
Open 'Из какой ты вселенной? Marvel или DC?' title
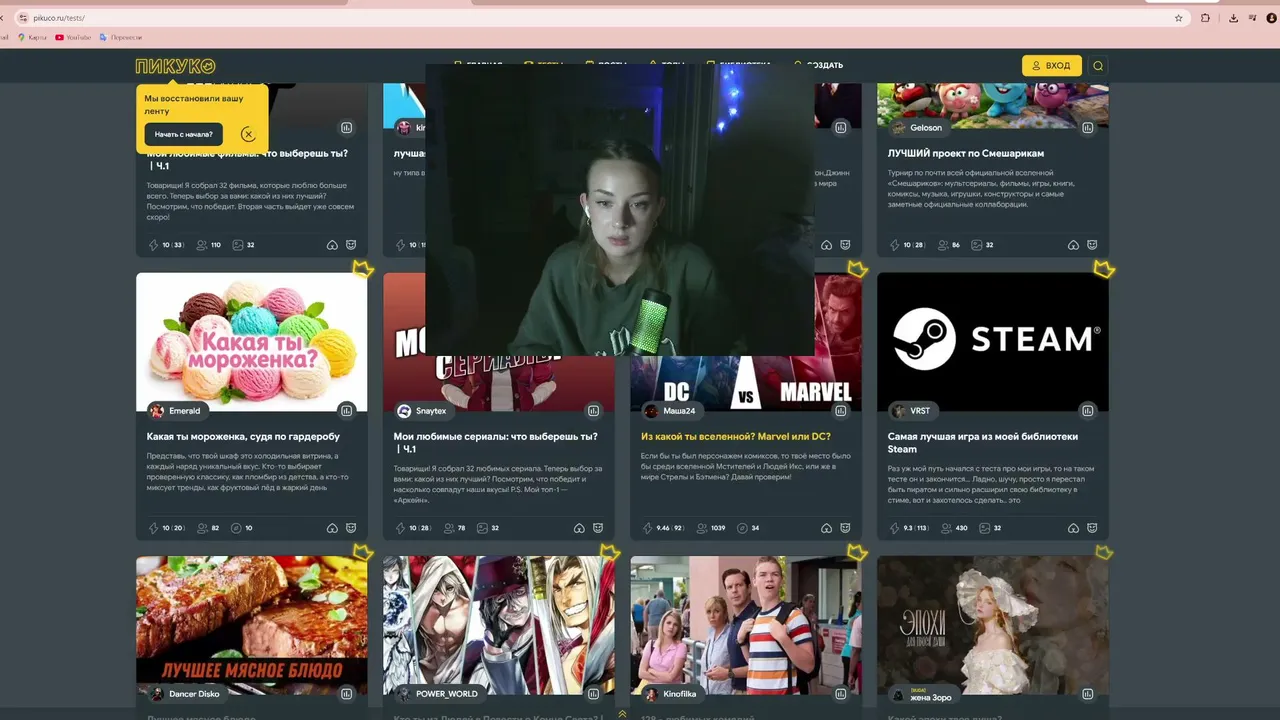click(x=736, y=437)
